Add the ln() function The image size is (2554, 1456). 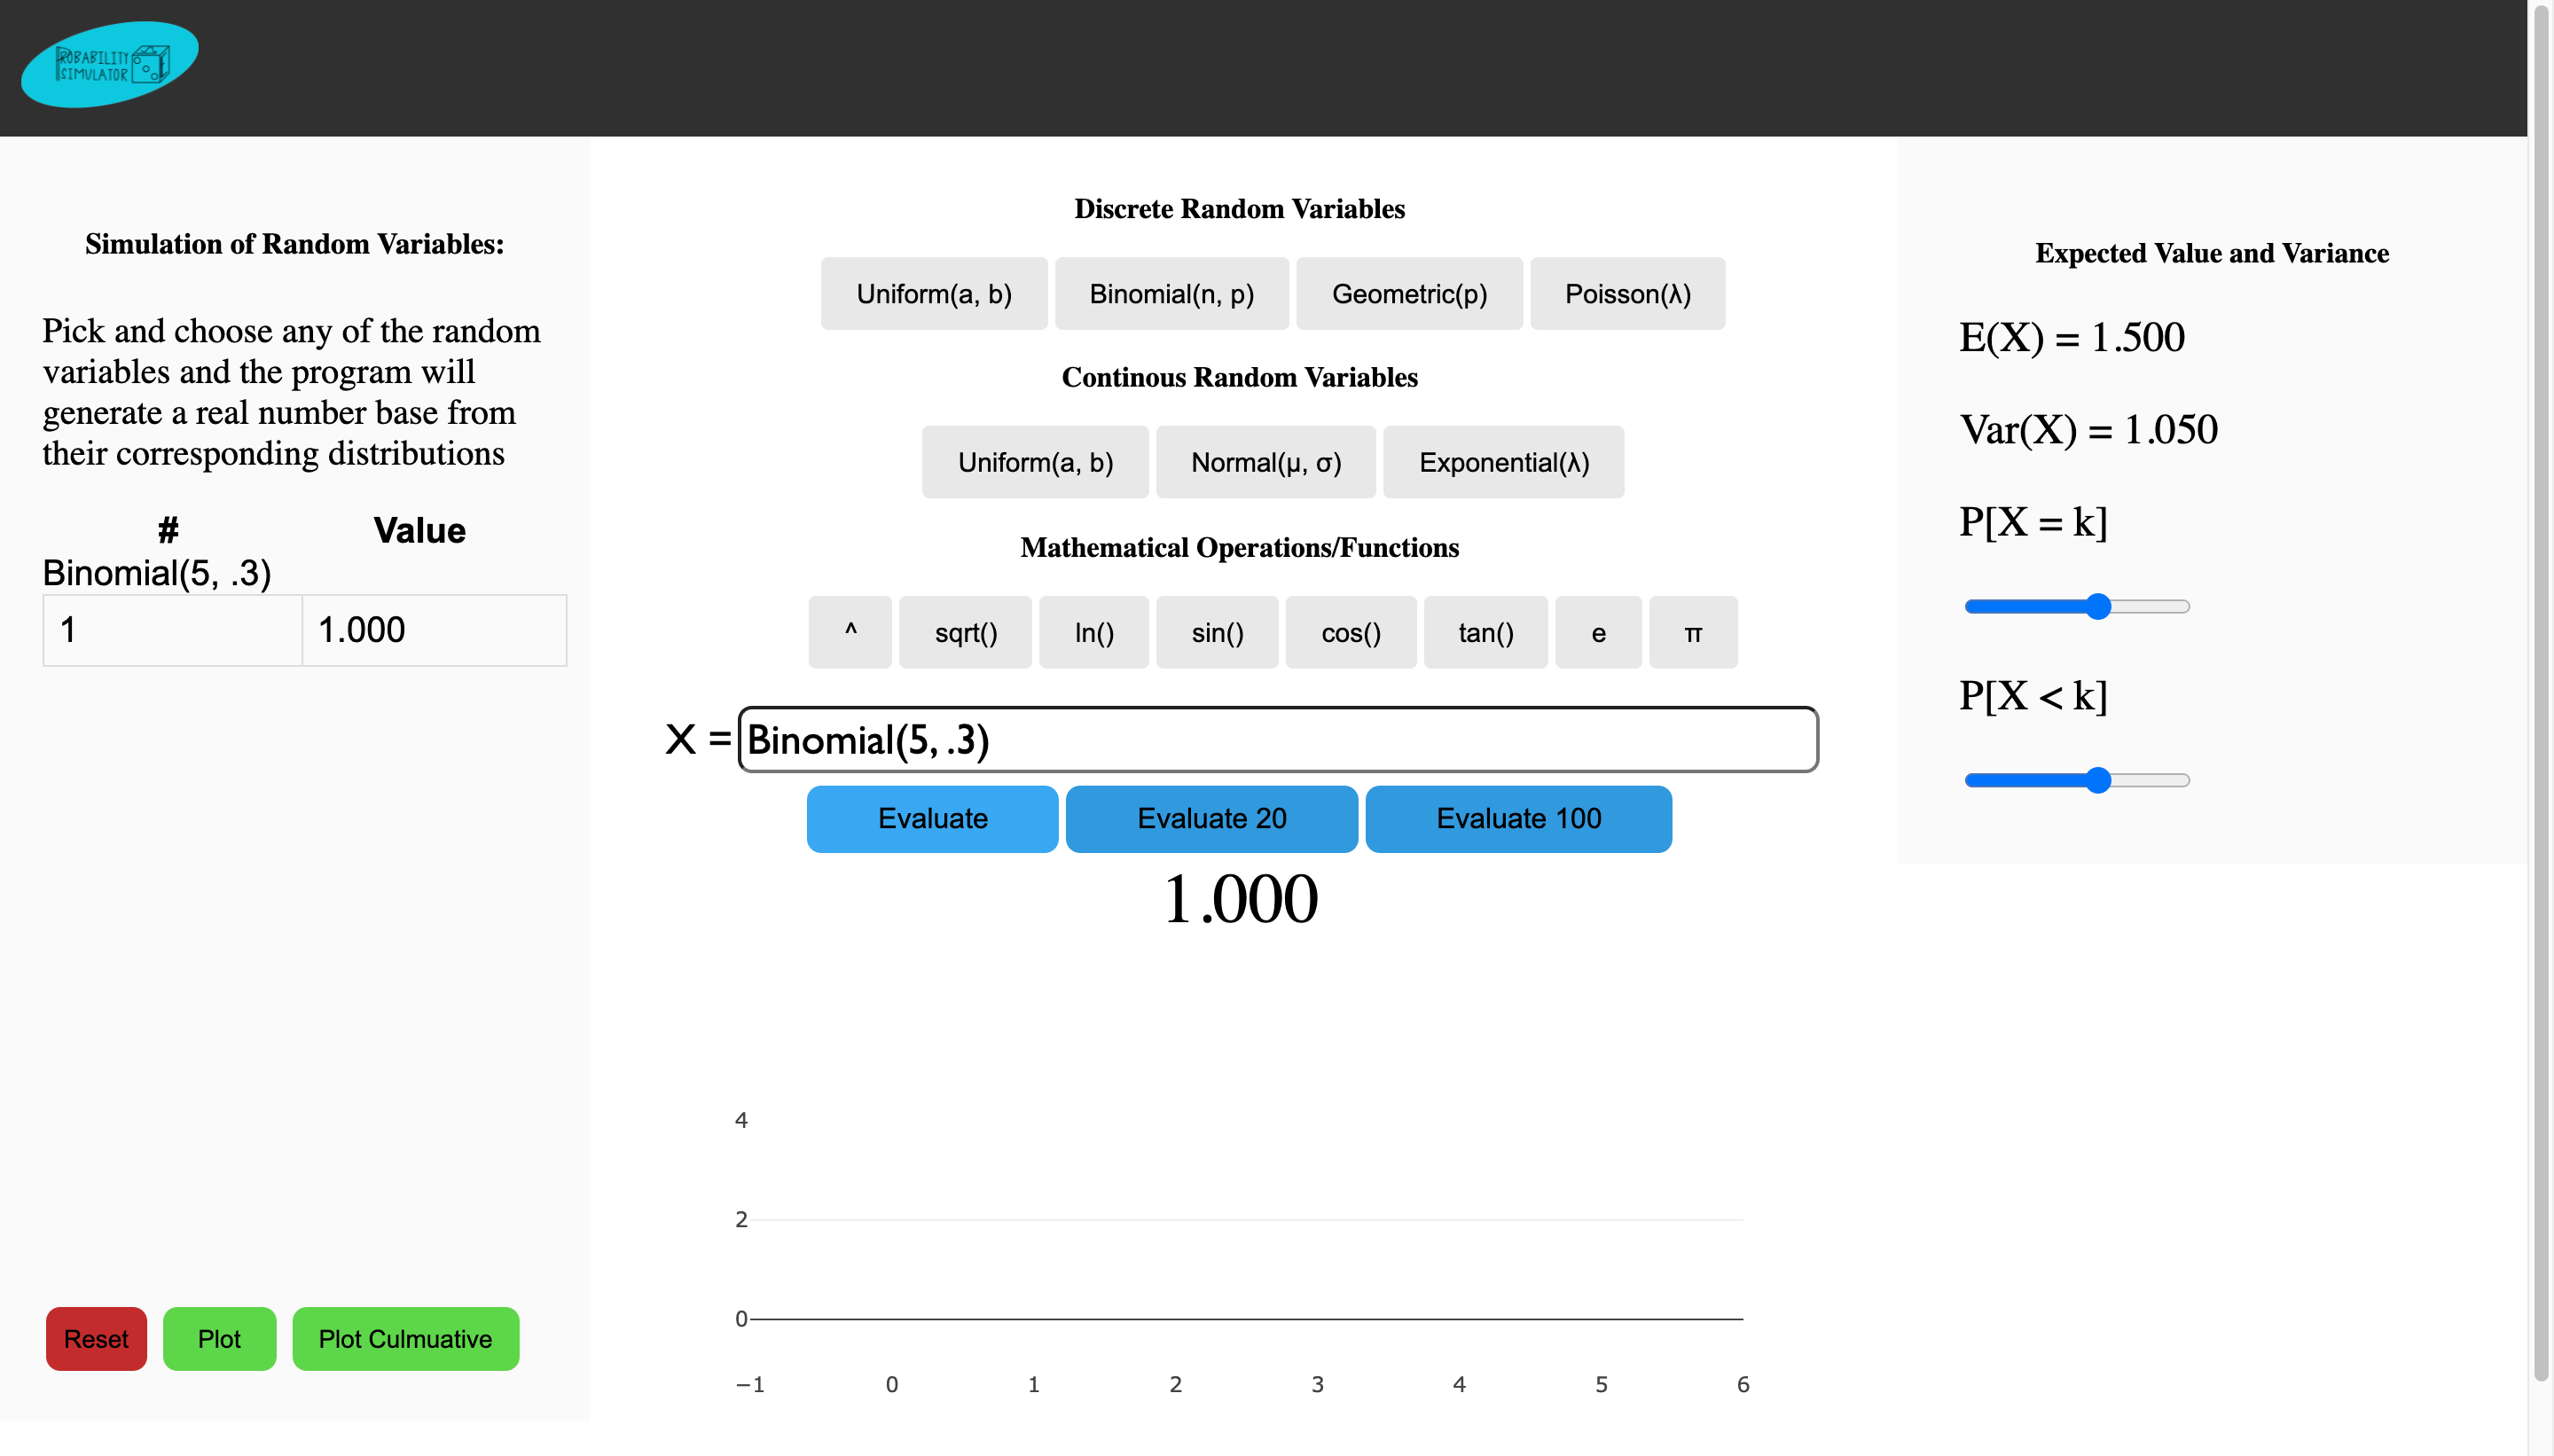[1093, 632]
